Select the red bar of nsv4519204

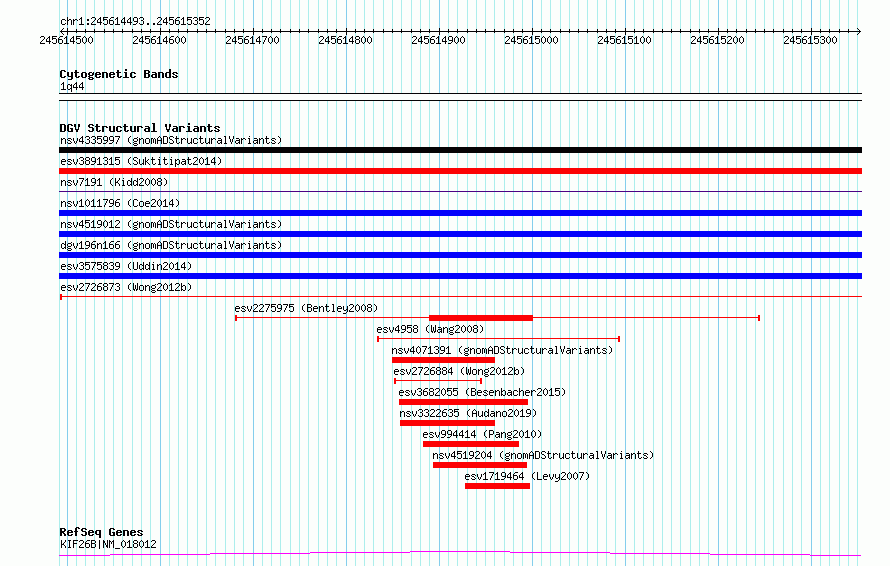tap(480, 465)
